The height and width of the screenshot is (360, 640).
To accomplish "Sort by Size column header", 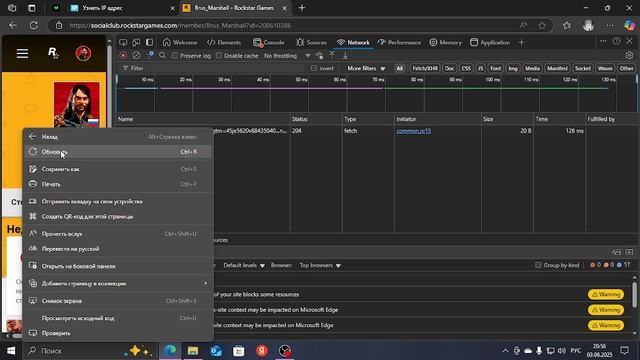I will (508, 119).
